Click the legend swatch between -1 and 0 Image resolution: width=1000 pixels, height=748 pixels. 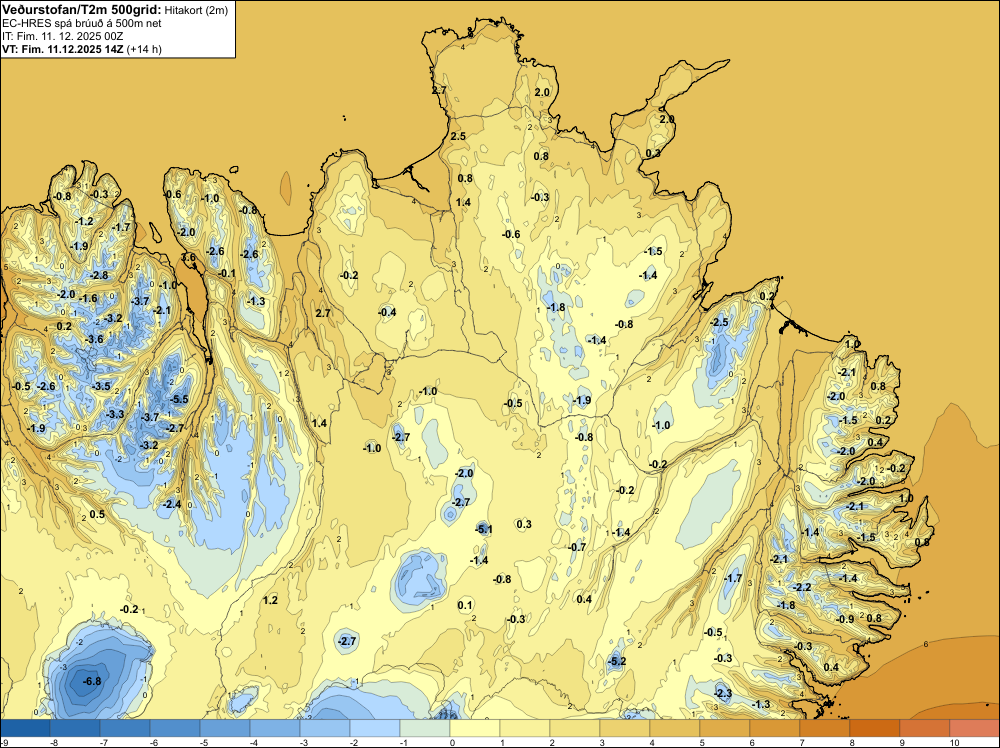[425, 728]
